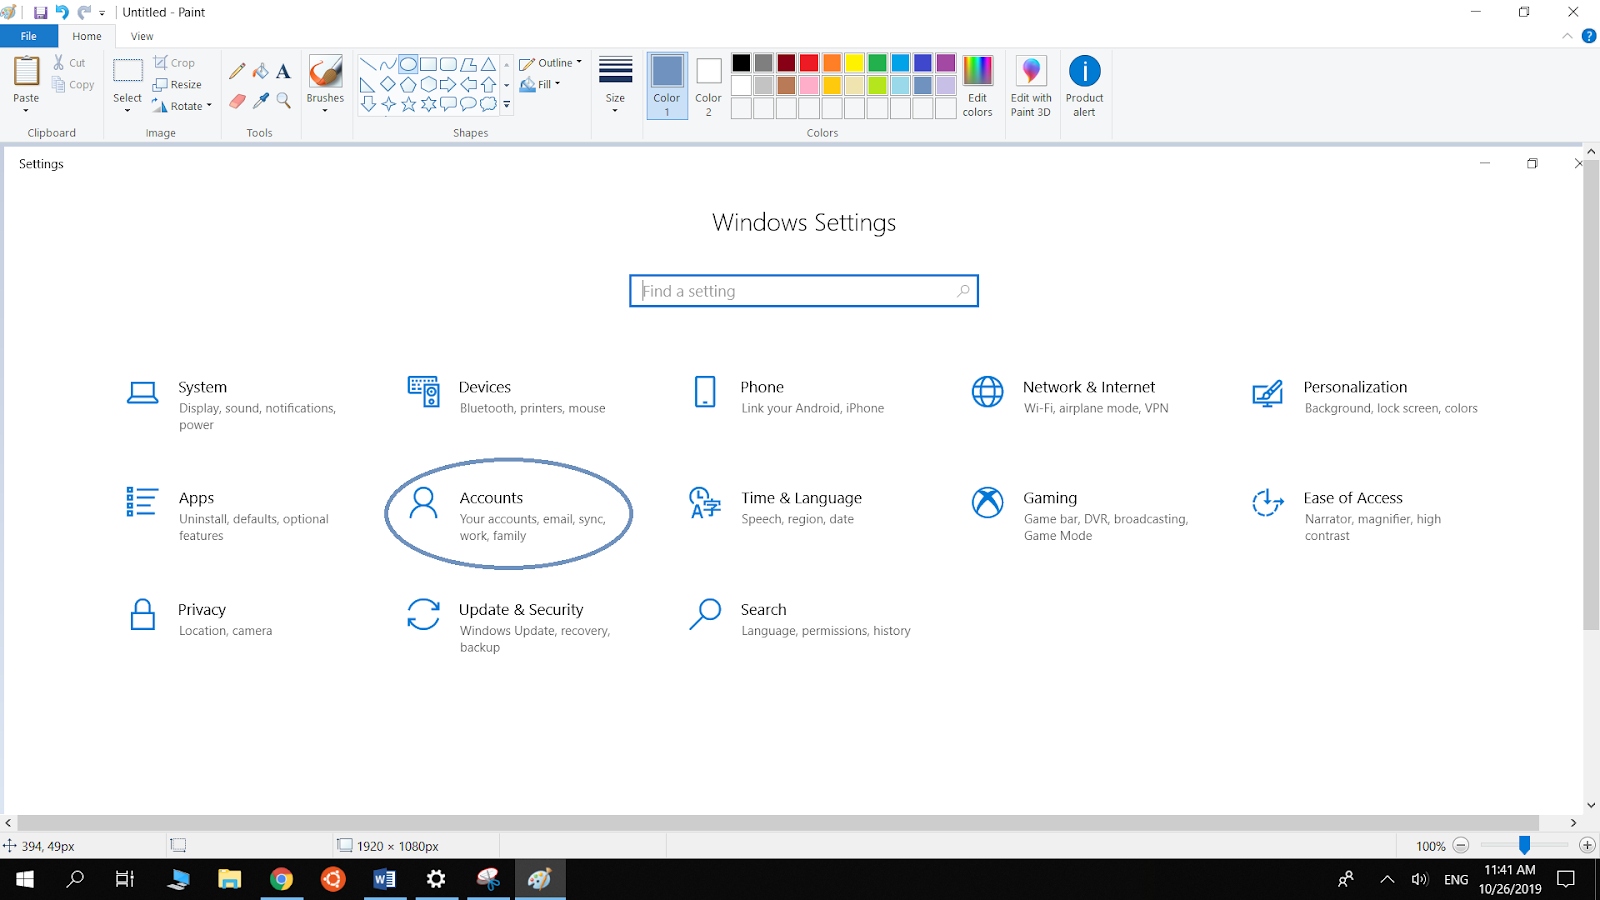Pick the purple color swatch
1600x900 pixels.
(x=946, y=63)
